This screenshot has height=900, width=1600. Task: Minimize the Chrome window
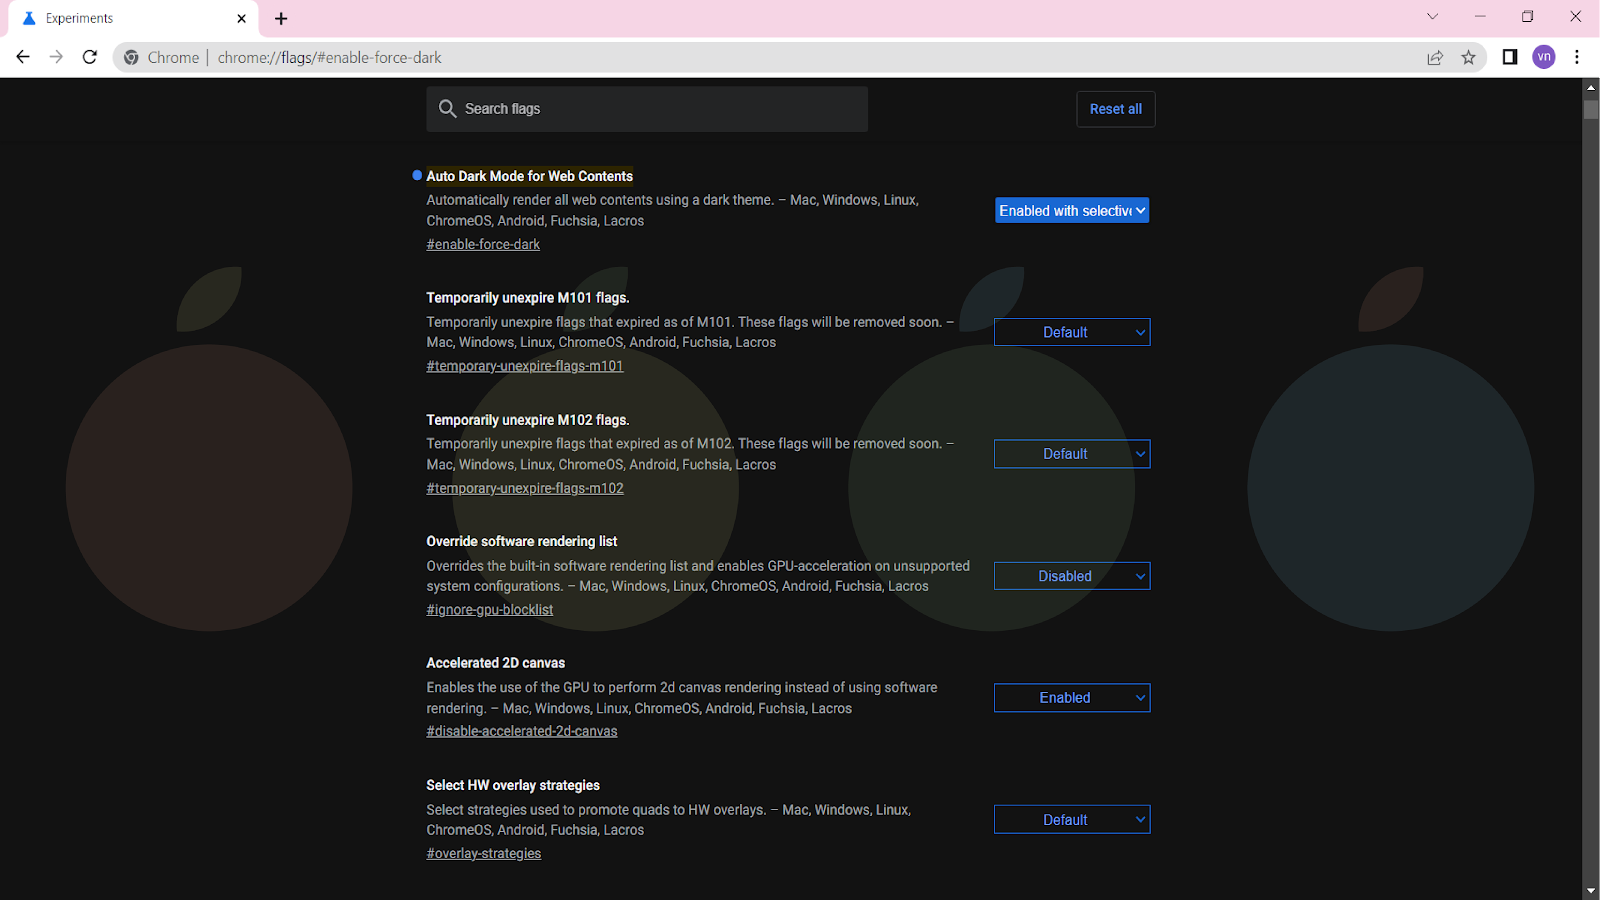[1480, 17]
